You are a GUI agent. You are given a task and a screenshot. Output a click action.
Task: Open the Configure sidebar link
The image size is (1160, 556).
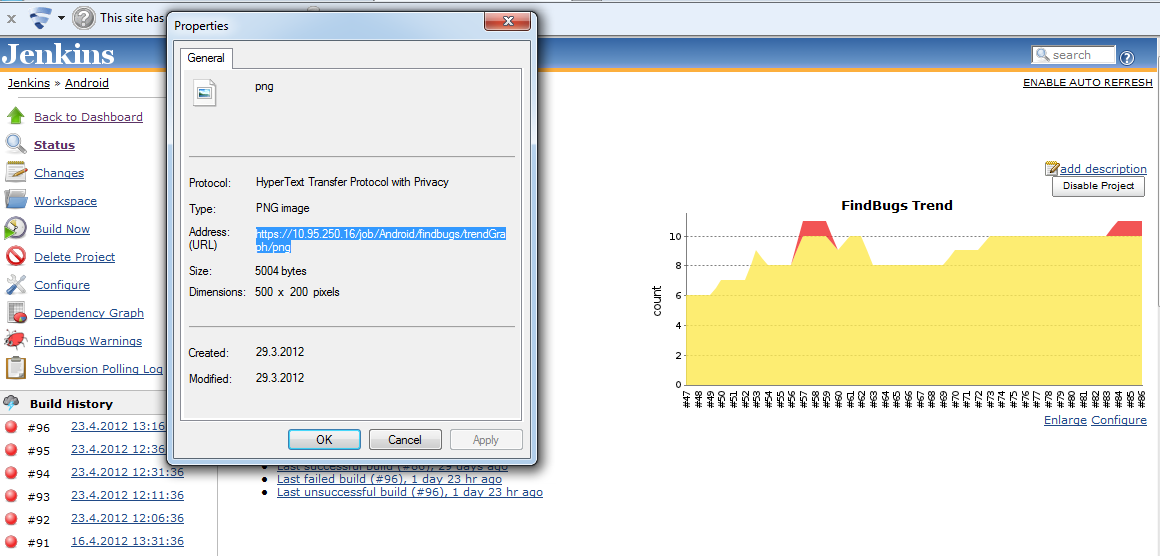(x=61, y=285)
